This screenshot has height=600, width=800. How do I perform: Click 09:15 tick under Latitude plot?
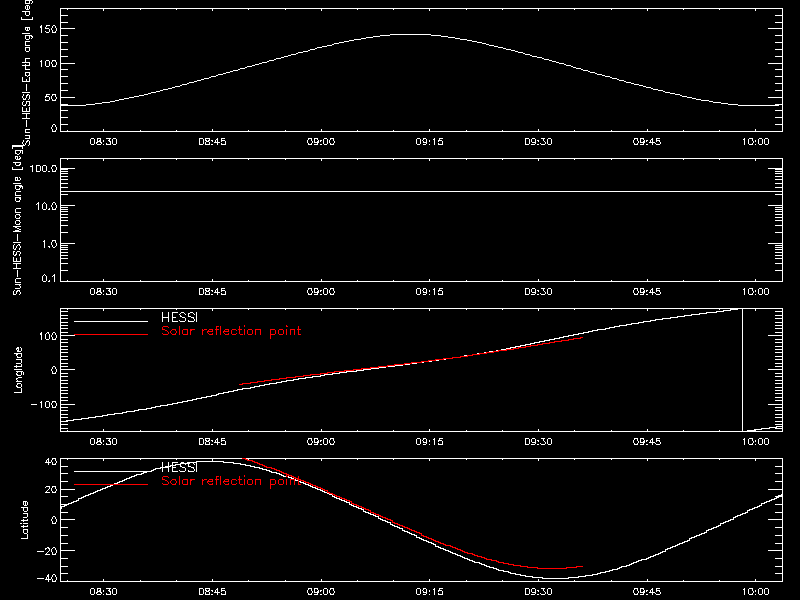[x=430, y=592]
